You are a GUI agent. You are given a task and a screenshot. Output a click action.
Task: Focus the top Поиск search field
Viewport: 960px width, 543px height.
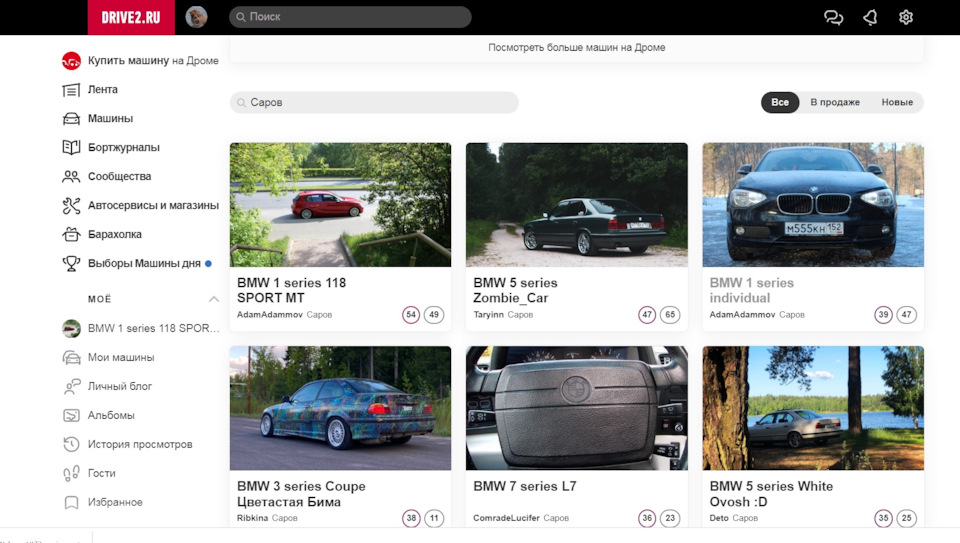(350, 17)
